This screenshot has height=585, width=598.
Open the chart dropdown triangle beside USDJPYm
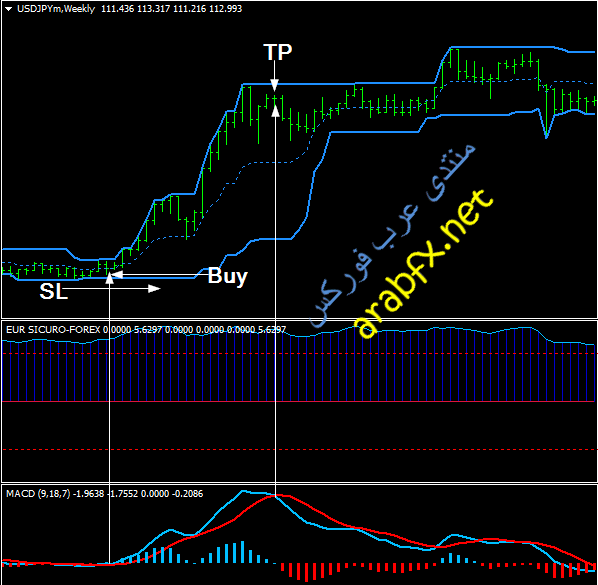click(8, 9)
